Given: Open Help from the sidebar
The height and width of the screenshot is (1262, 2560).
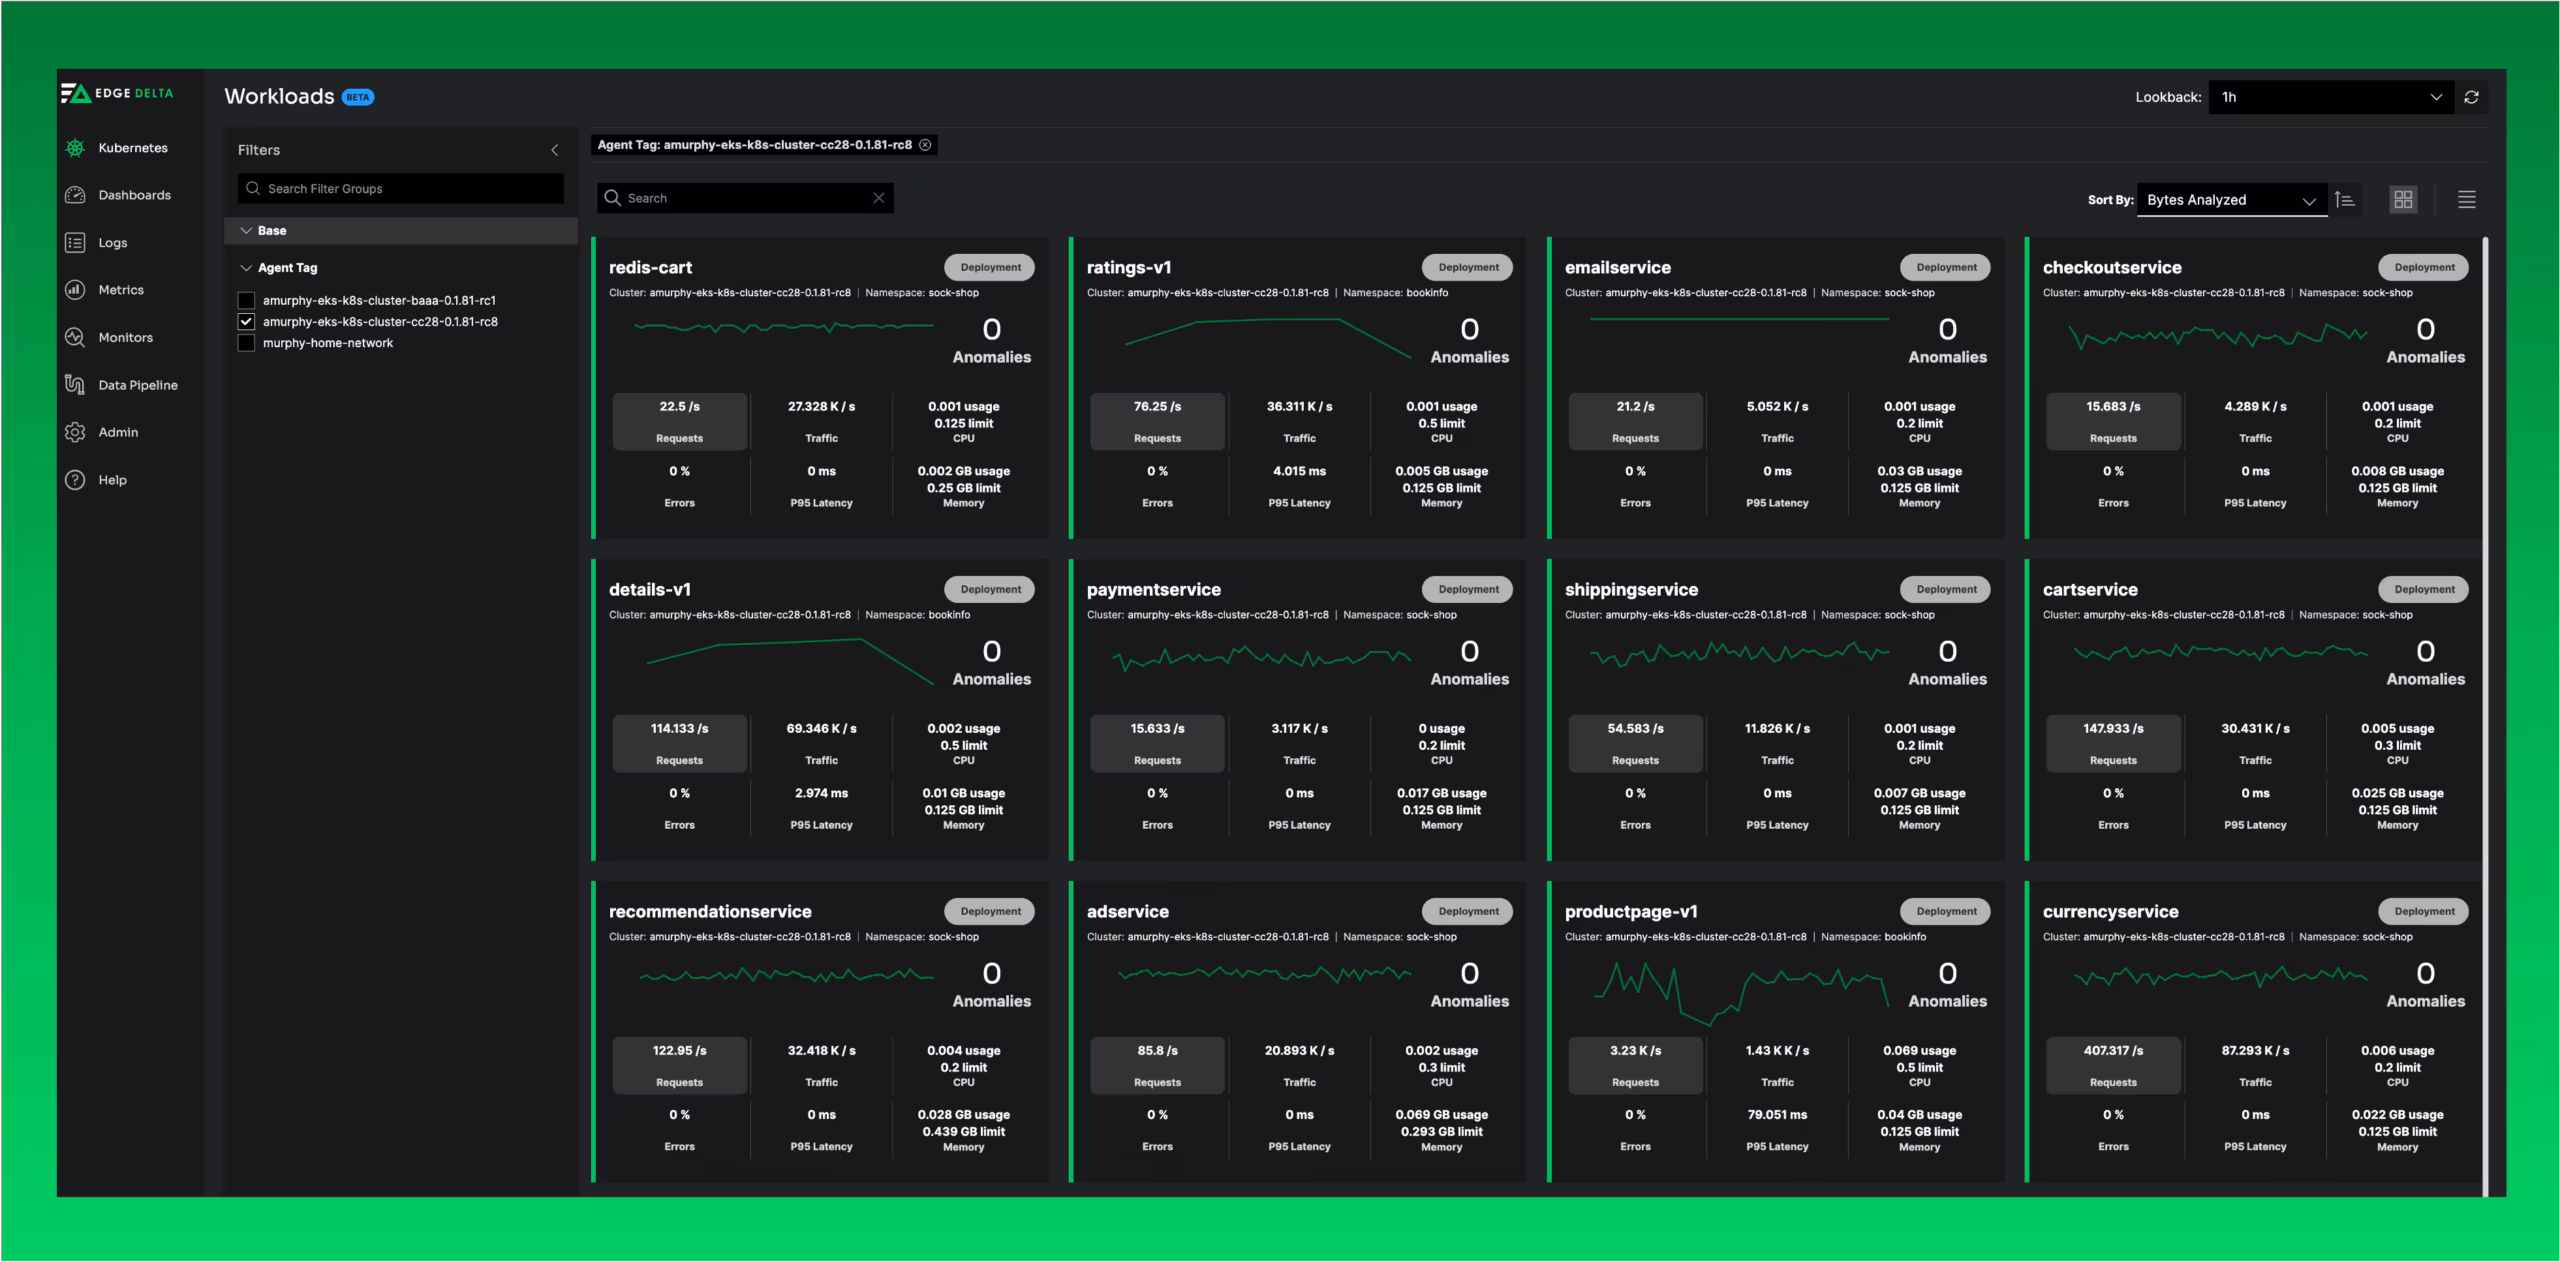Looking at the screenshot, I should [75, 479].
